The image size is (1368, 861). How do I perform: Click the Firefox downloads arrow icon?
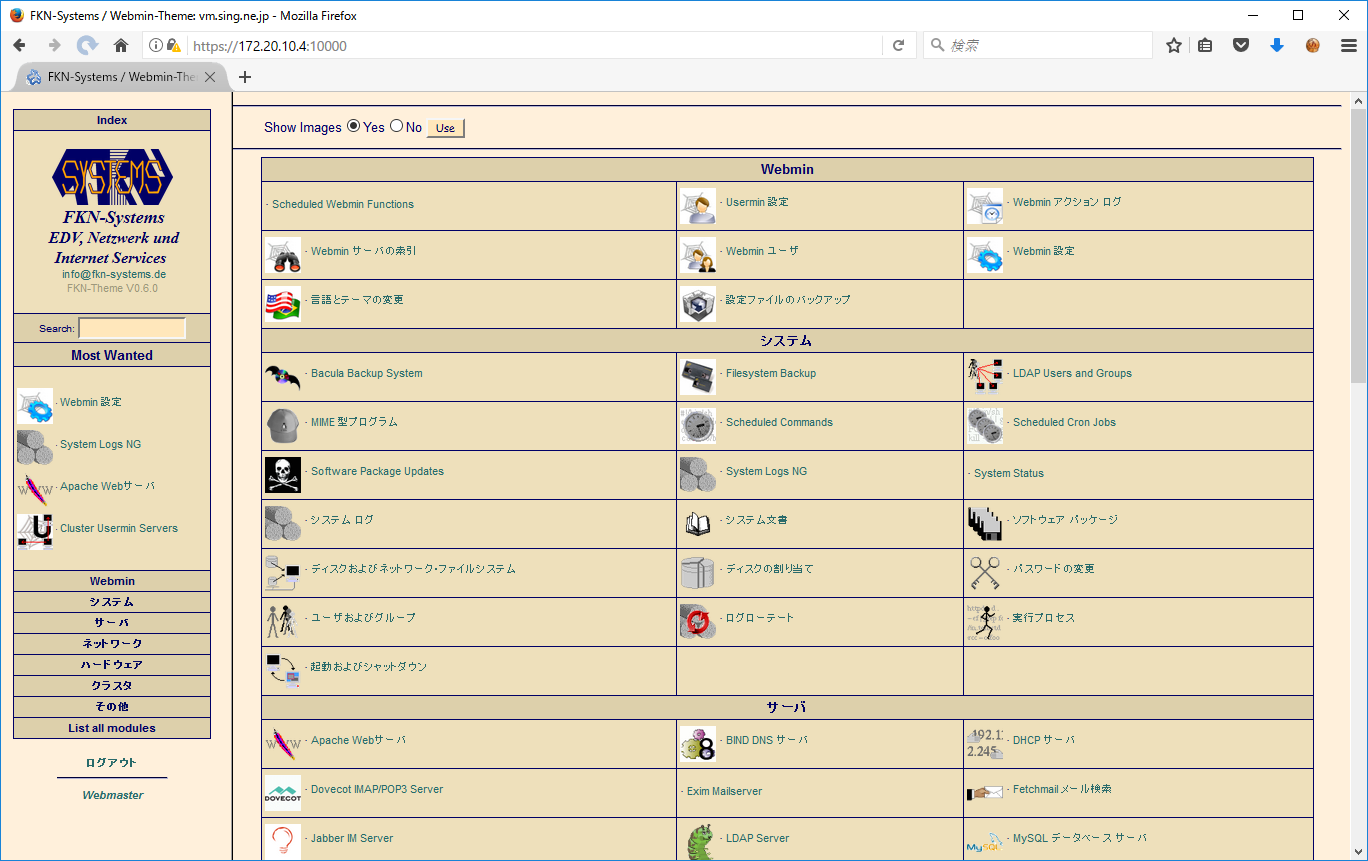click(1276, 45)
